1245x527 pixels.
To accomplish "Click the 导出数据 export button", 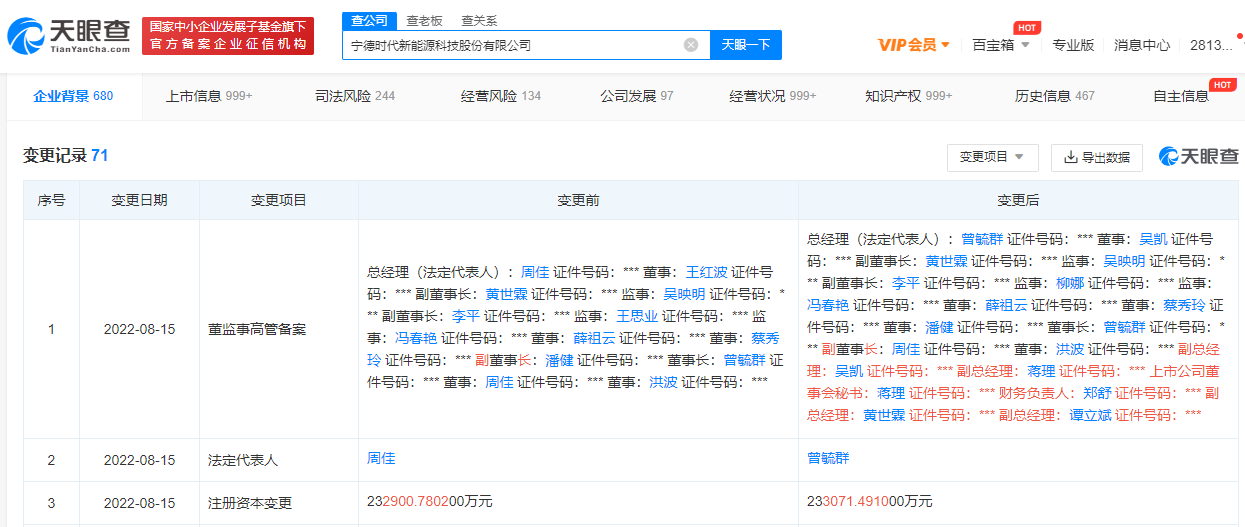I will point(1096,157).
